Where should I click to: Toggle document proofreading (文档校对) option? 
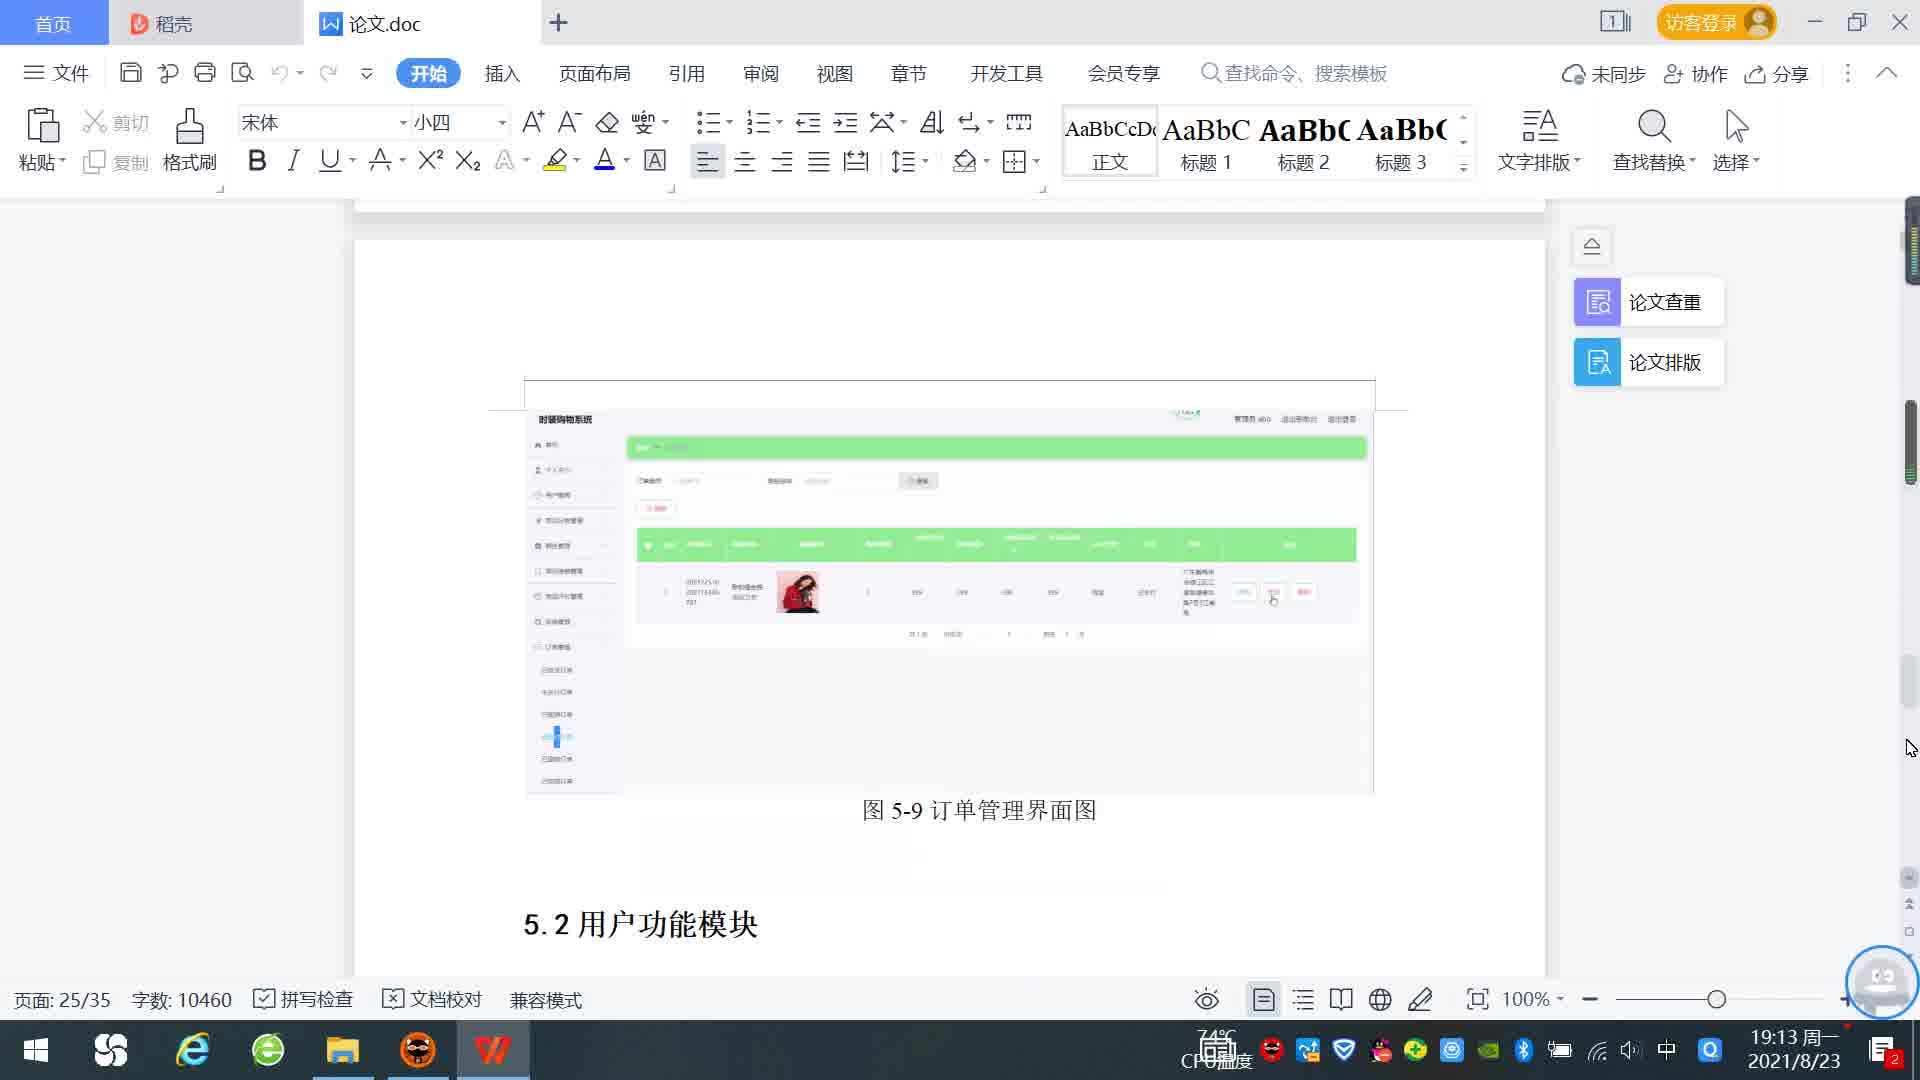[x=432, y=1000]
